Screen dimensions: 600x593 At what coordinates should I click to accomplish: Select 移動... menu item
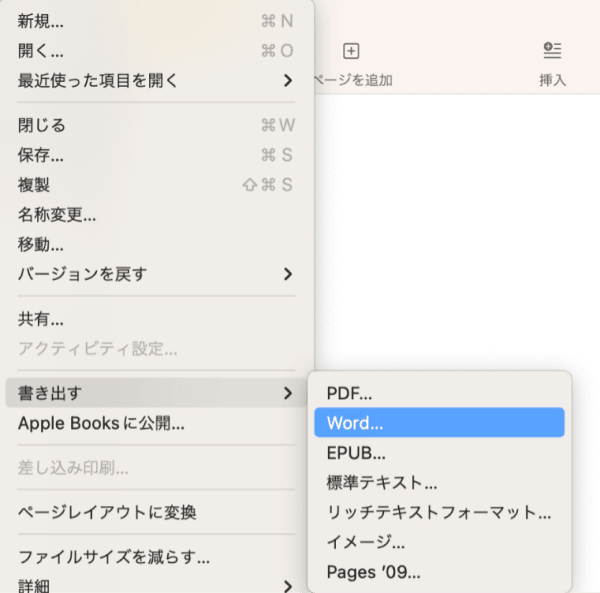[156, 244]
